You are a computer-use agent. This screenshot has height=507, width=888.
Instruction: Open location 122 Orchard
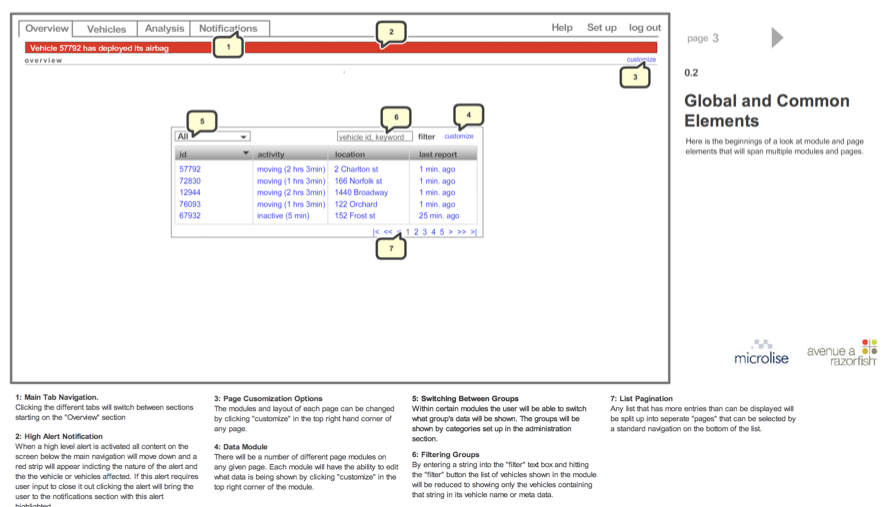pyautogui.click(x=356, y=204)
